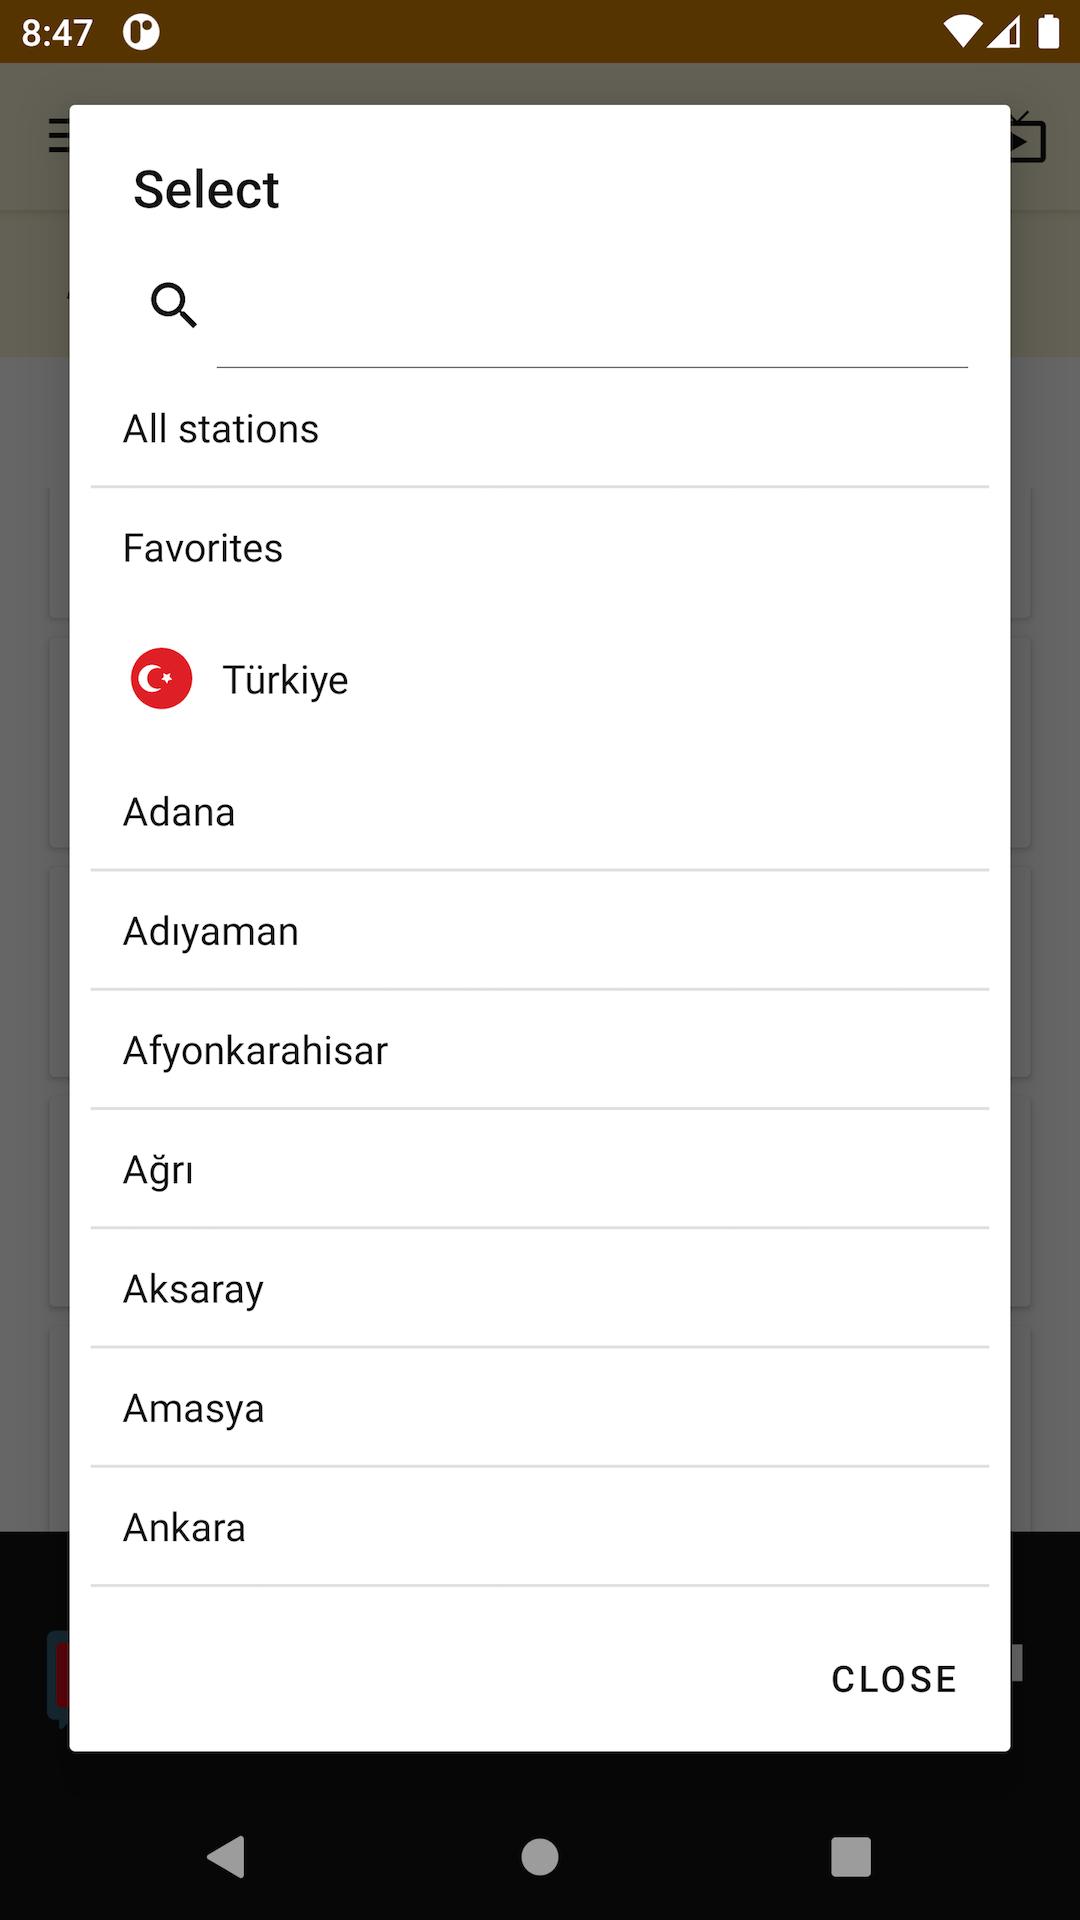Tap the Android home circle button

click(540, 1857)
